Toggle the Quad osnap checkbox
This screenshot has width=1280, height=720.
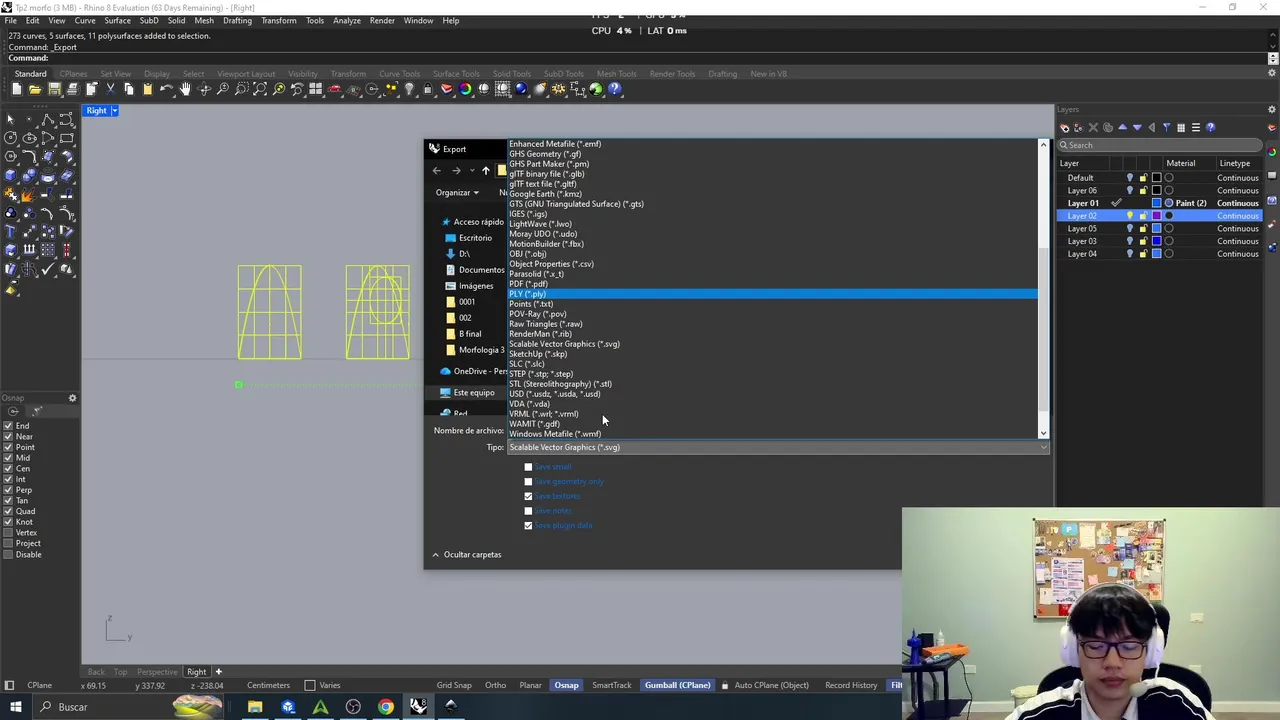click(8, 511)
